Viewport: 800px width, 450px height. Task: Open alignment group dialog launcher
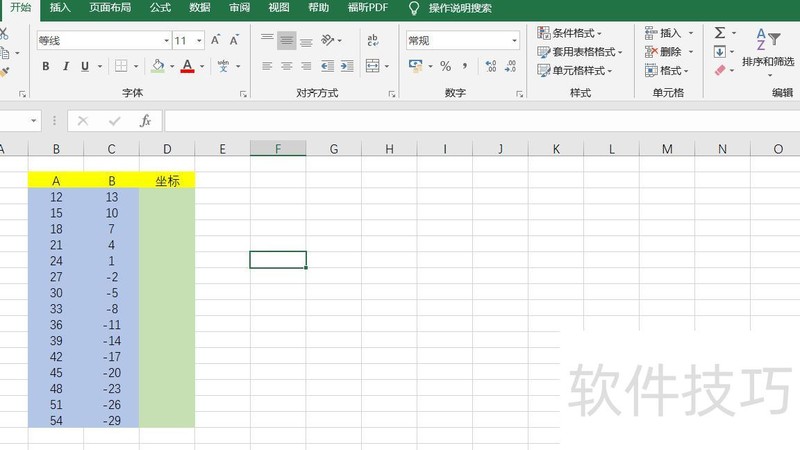coord(392,94)
